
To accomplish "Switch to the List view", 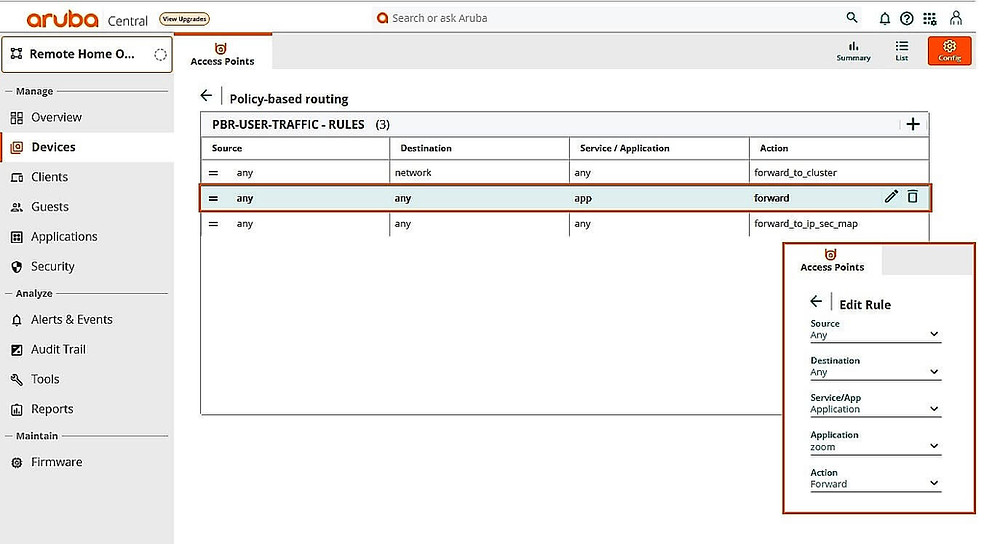I will [x=901, y=51].
